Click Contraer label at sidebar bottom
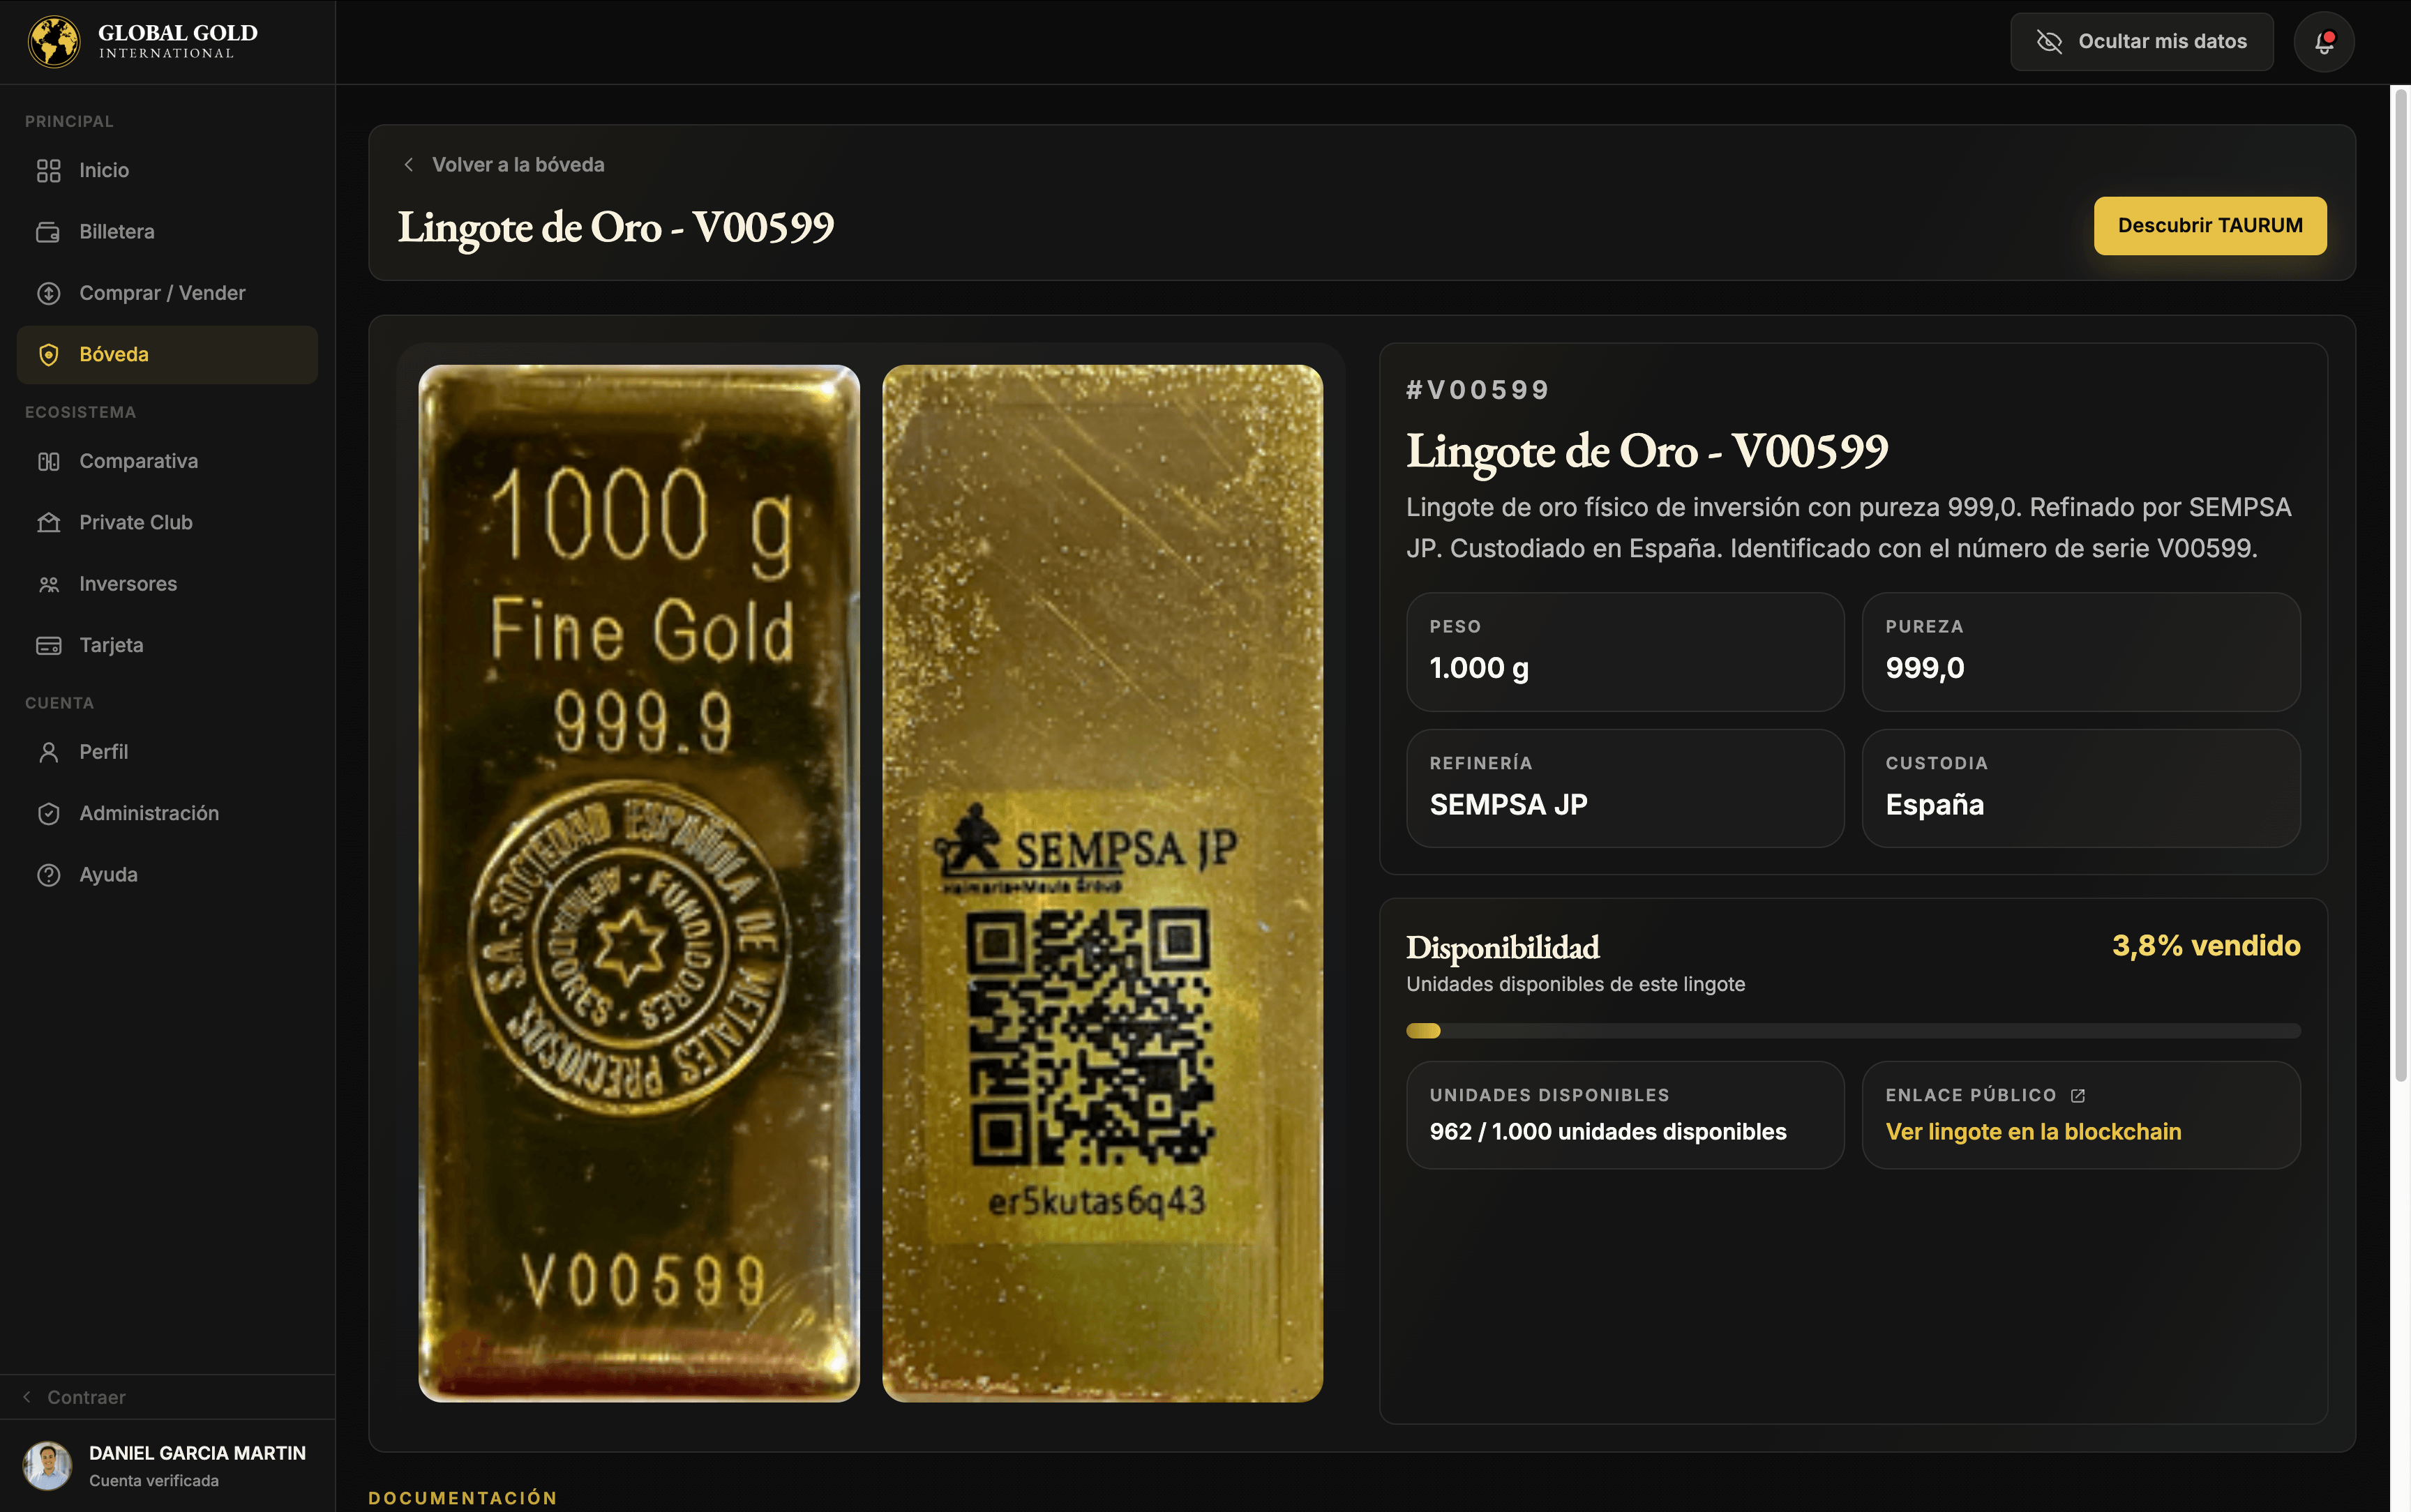 pyautogui.click(x=87, y=1397)
